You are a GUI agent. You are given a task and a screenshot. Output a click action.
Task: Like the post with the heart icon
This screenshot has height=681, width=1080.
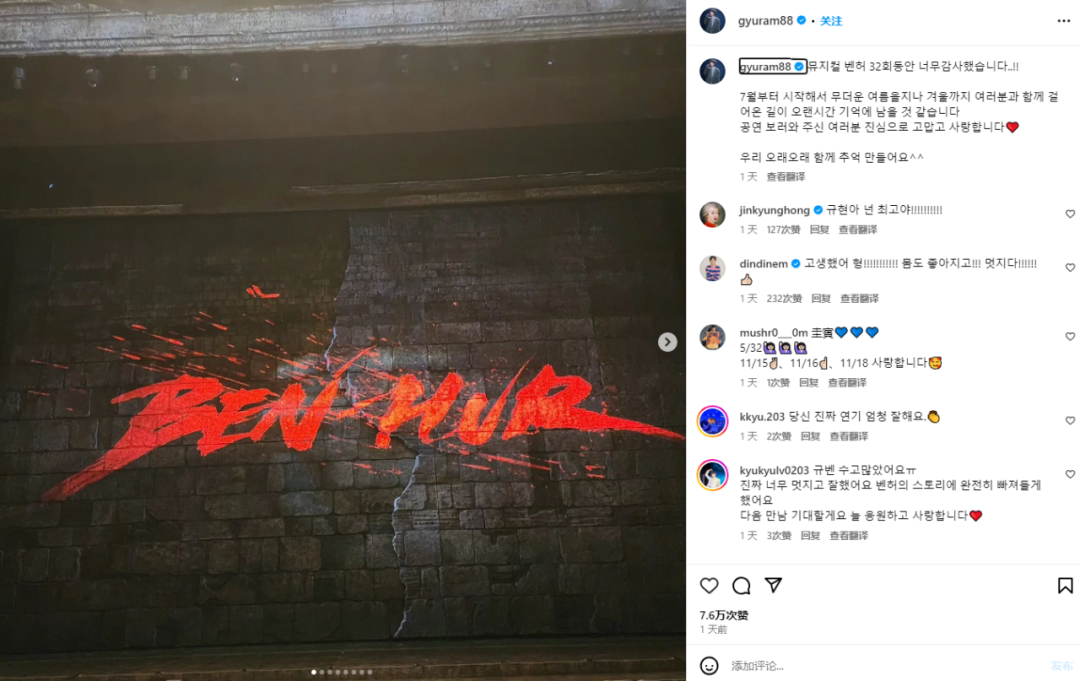click(x=709, y=585)
